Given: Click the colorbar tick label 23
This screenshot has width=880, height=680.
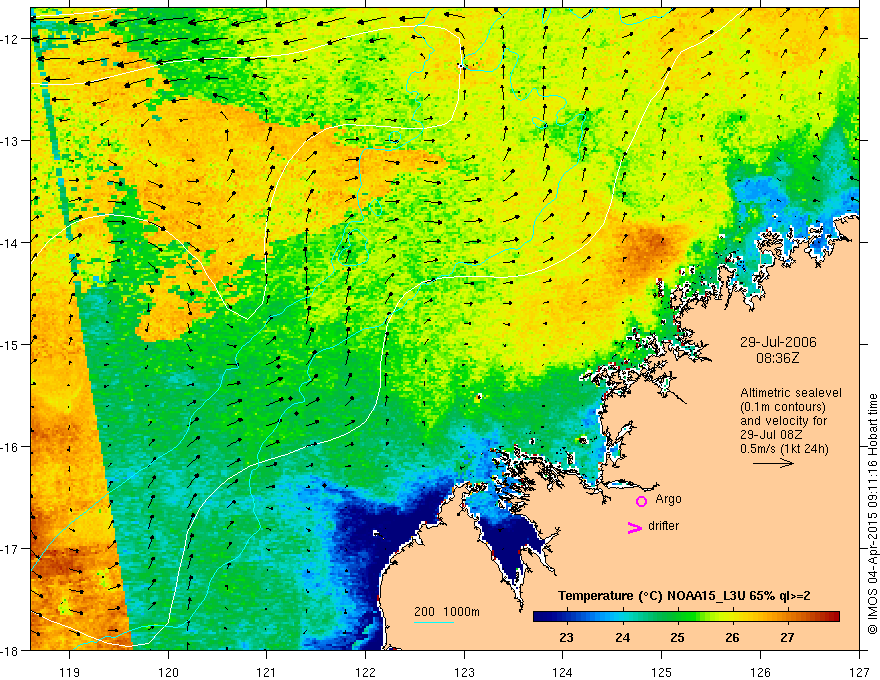Looking at the screenshot, I should [x=566, y=638].
